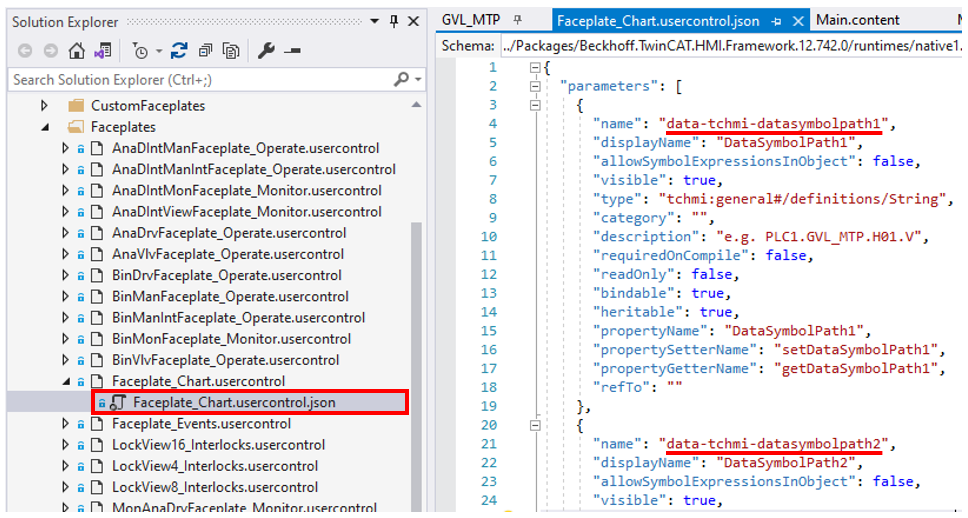Toggle Show All Files icon
Screen dimensions: 968x518
231,51
